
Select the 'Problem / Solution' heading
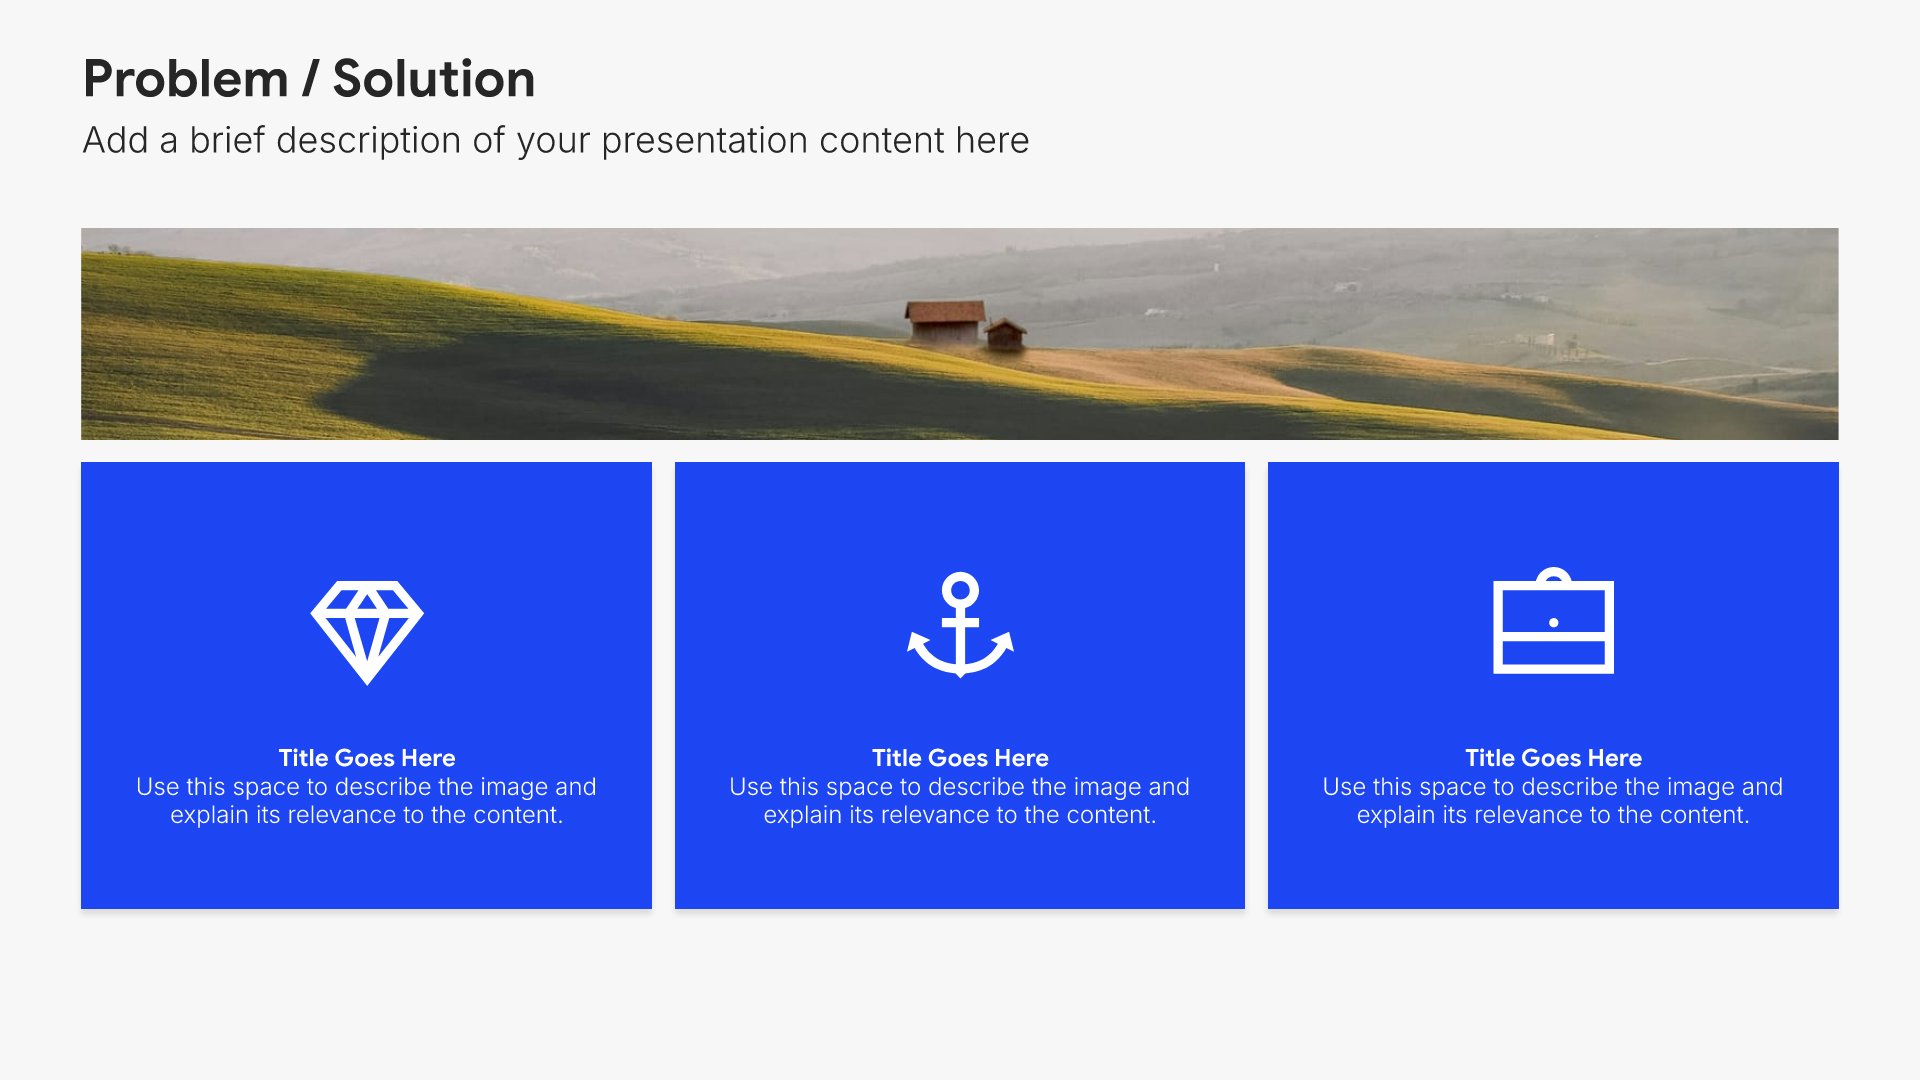309,79
